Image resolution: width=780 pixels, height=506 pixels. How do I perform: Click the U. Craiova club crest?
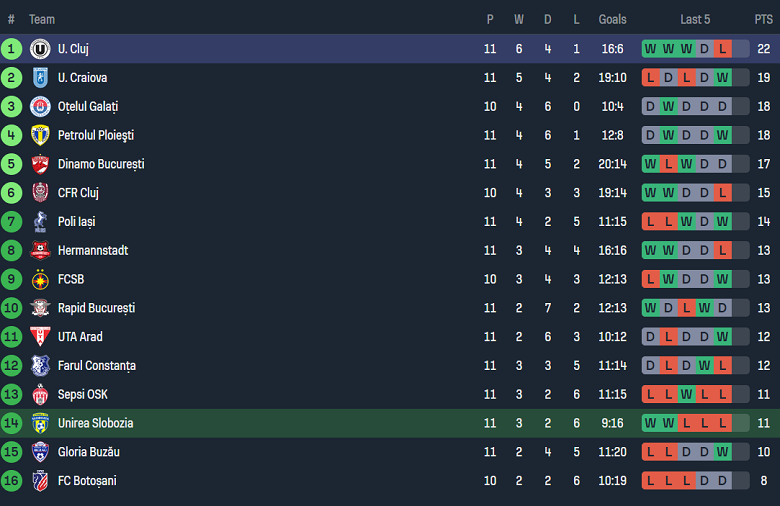(40, 78)
